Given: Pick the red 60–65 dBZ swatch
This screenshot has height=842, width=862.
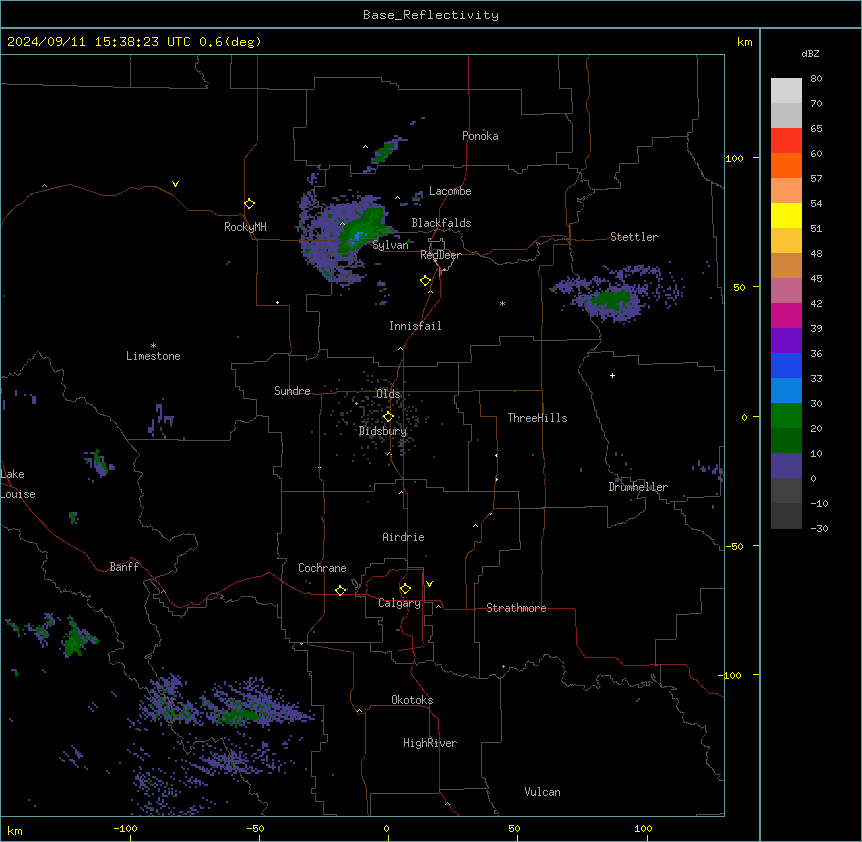Looking at the screenshot, I should (786, 141).
